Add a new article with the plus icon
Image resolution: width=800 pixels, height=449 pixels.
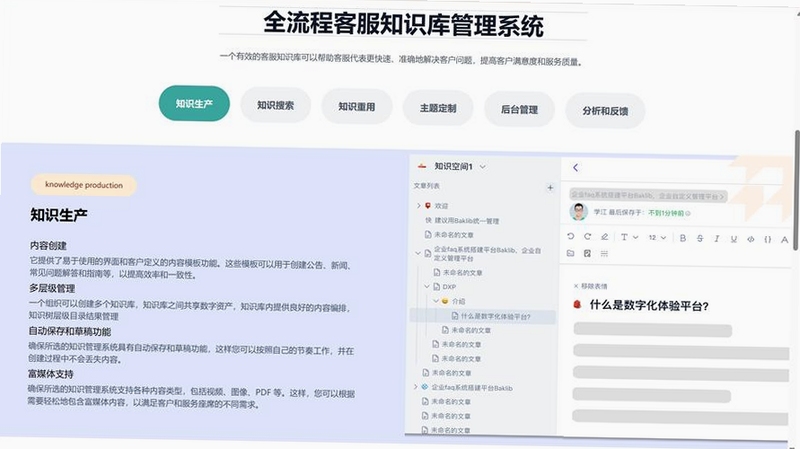pyautogui.click(x=550, y=188)
